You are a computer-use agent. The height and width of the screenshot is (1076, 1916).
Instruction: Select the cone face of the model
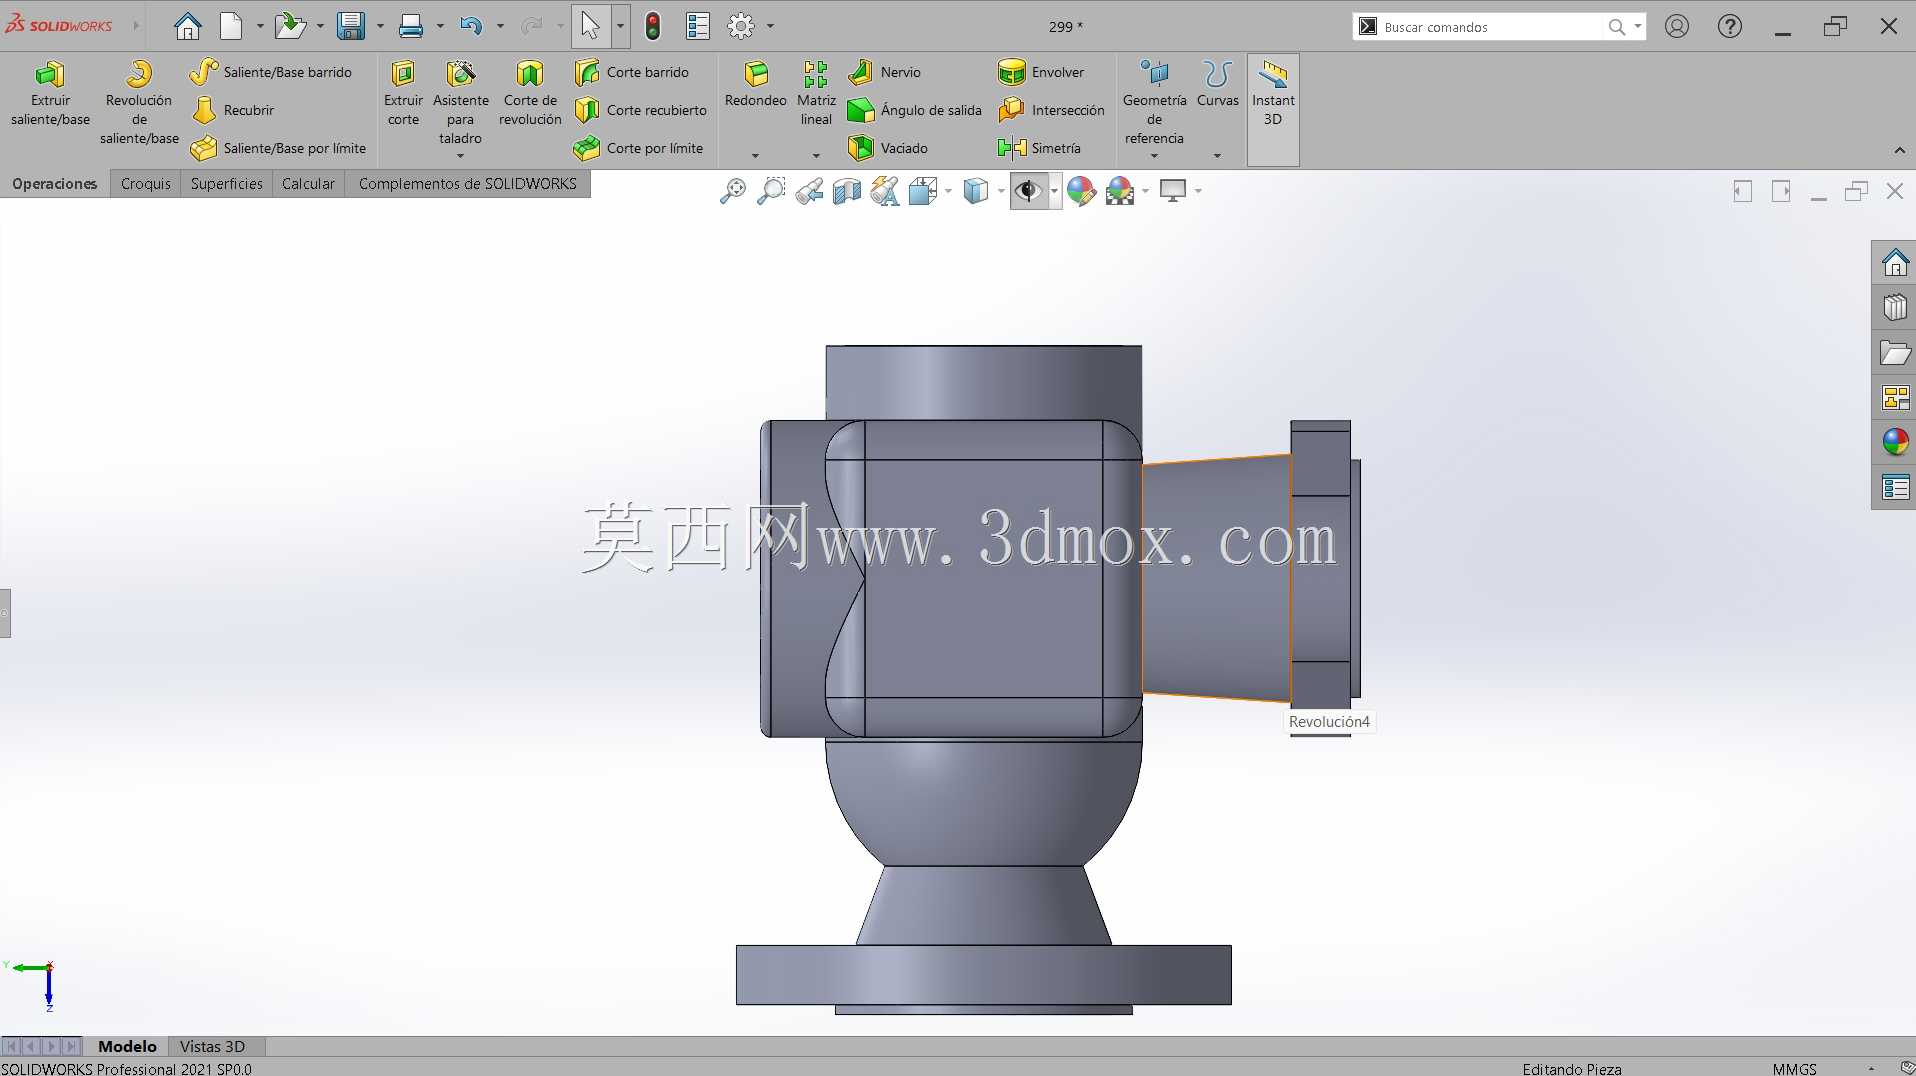(1217, 578)
